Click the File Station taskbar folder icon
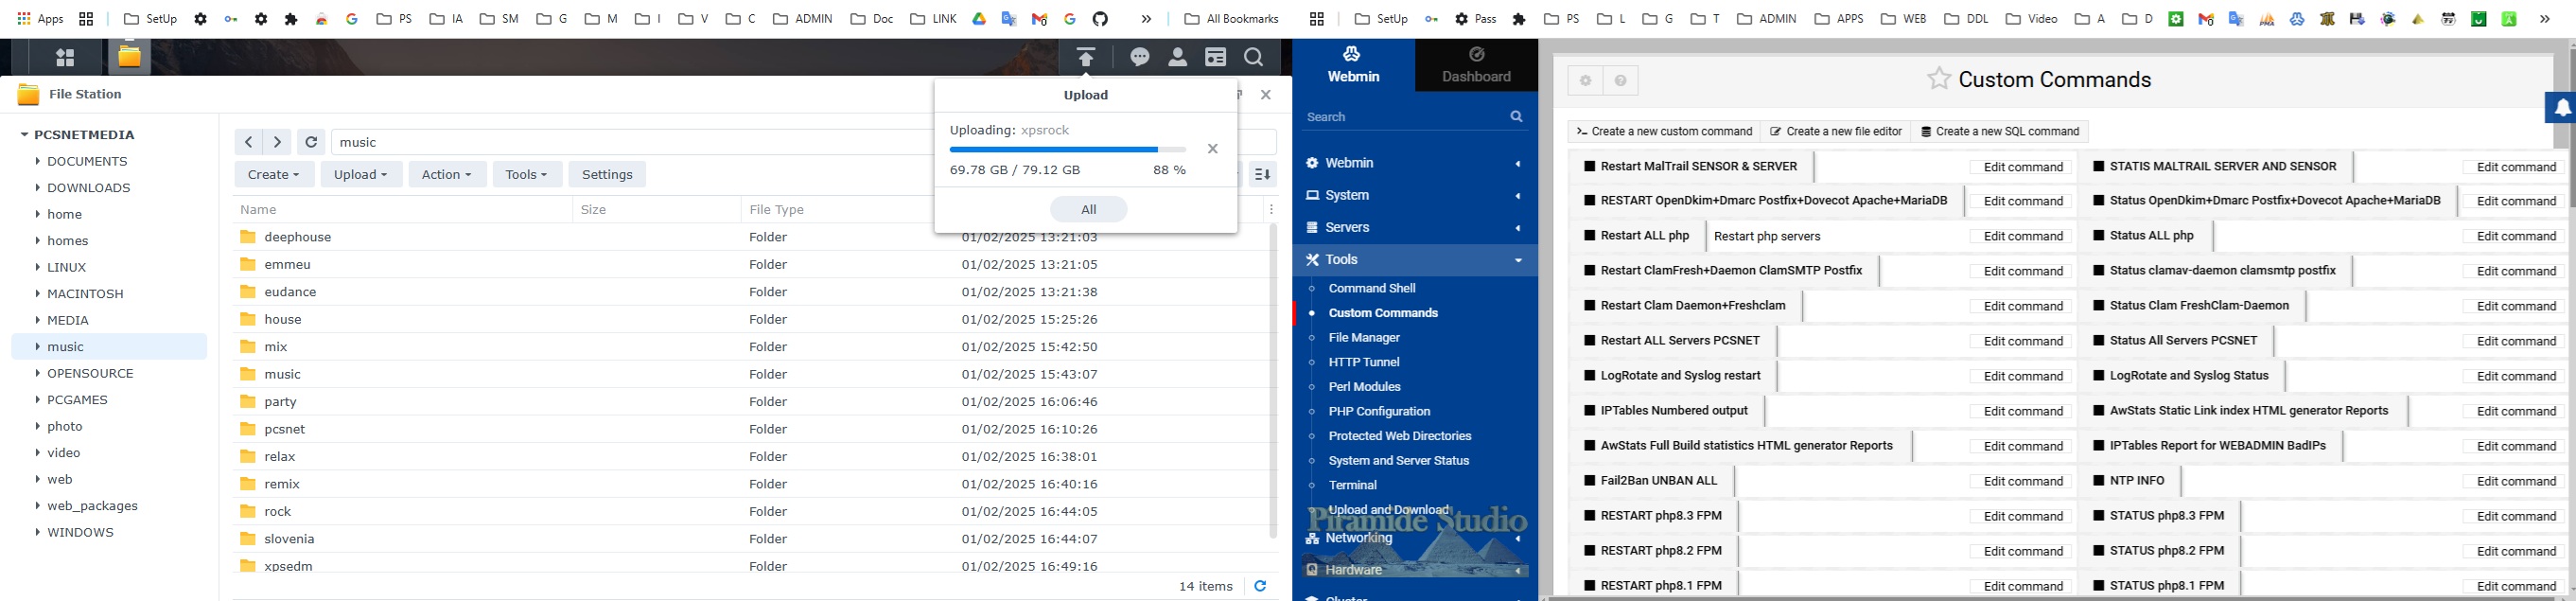 [x=129, y=57]
